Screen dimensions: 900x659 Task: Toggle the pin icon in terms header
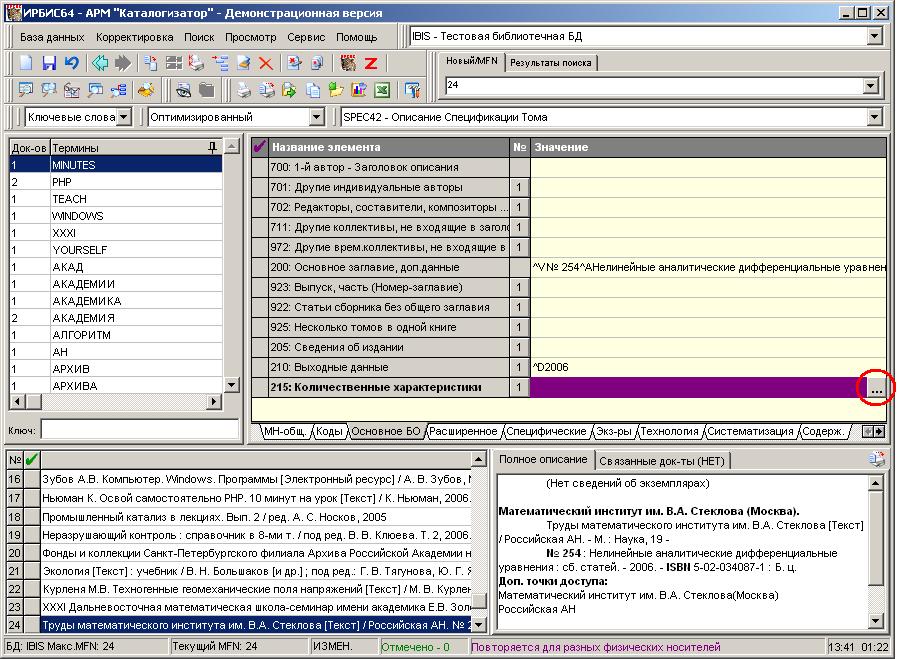click(x=212, y=148)
